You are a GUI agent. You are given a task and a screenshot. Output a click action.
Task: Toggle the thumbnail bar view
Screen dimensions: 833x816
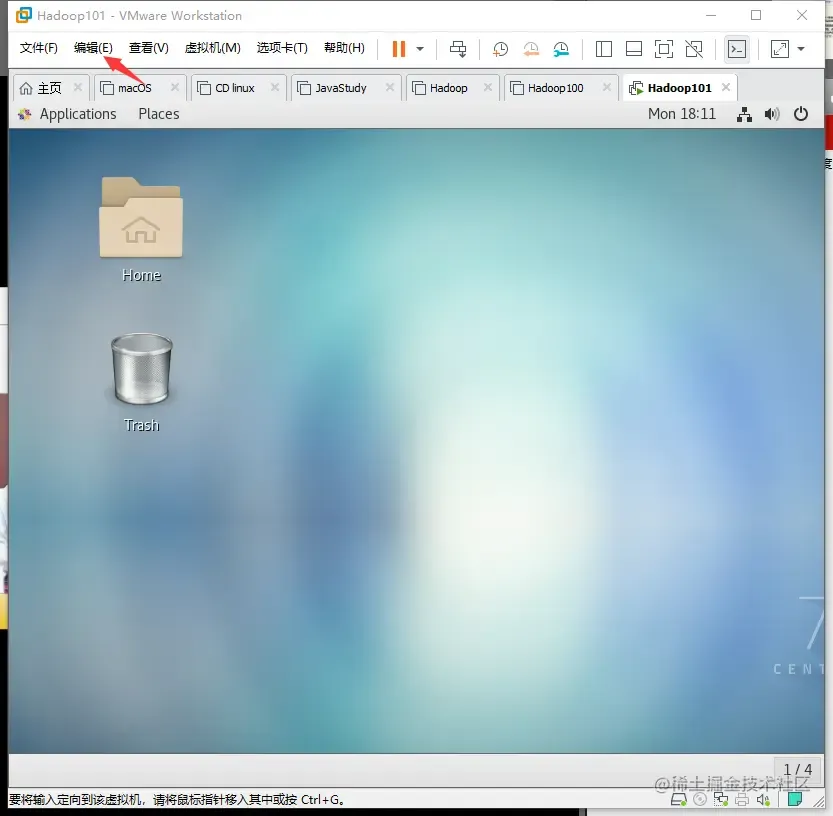(x=634, y=49)
